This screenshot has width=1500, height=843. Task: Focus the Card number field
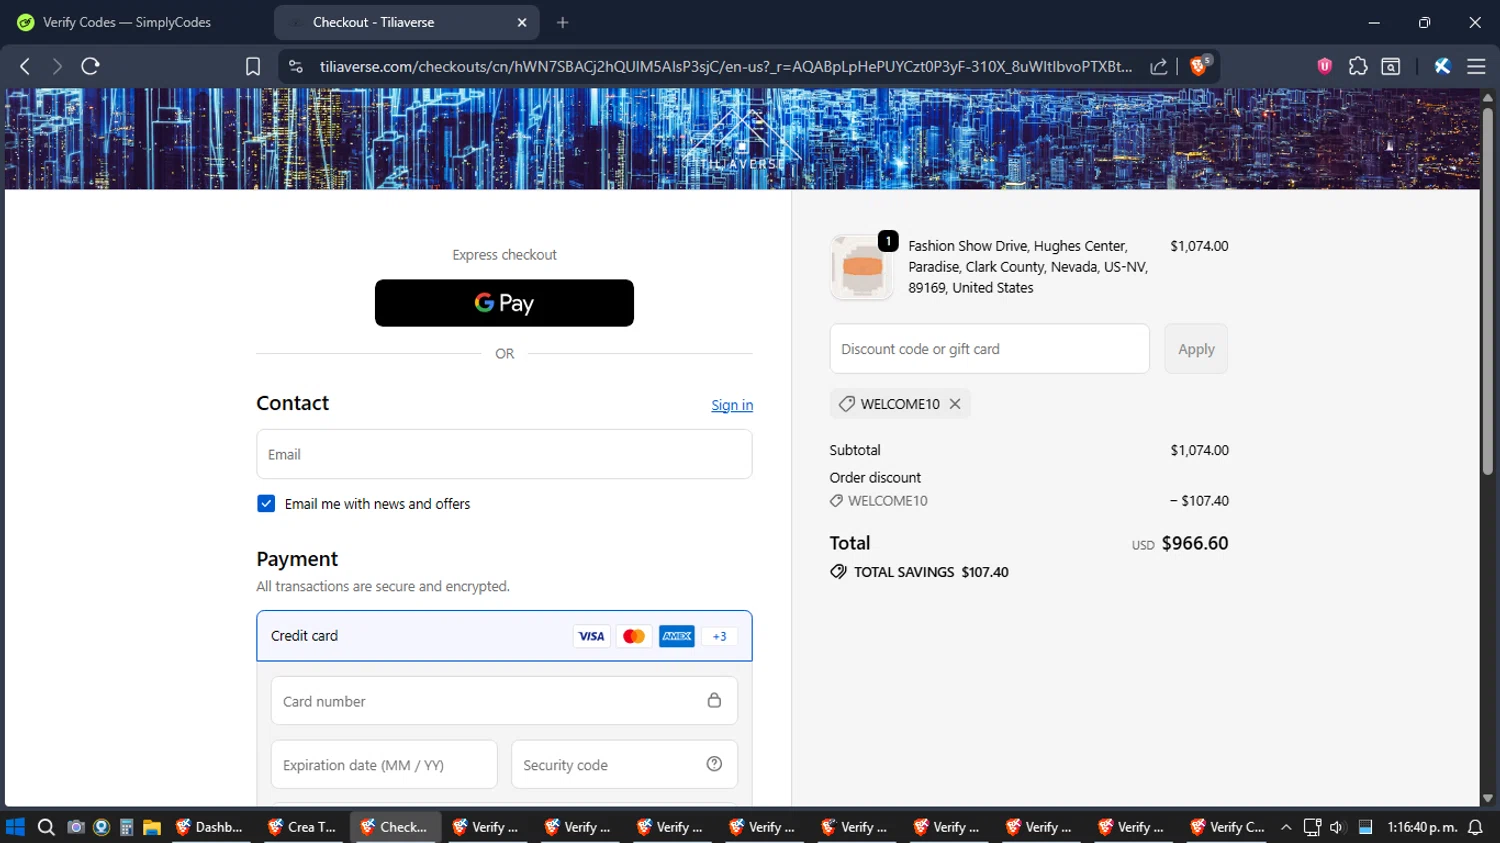(x=504, y=701)
